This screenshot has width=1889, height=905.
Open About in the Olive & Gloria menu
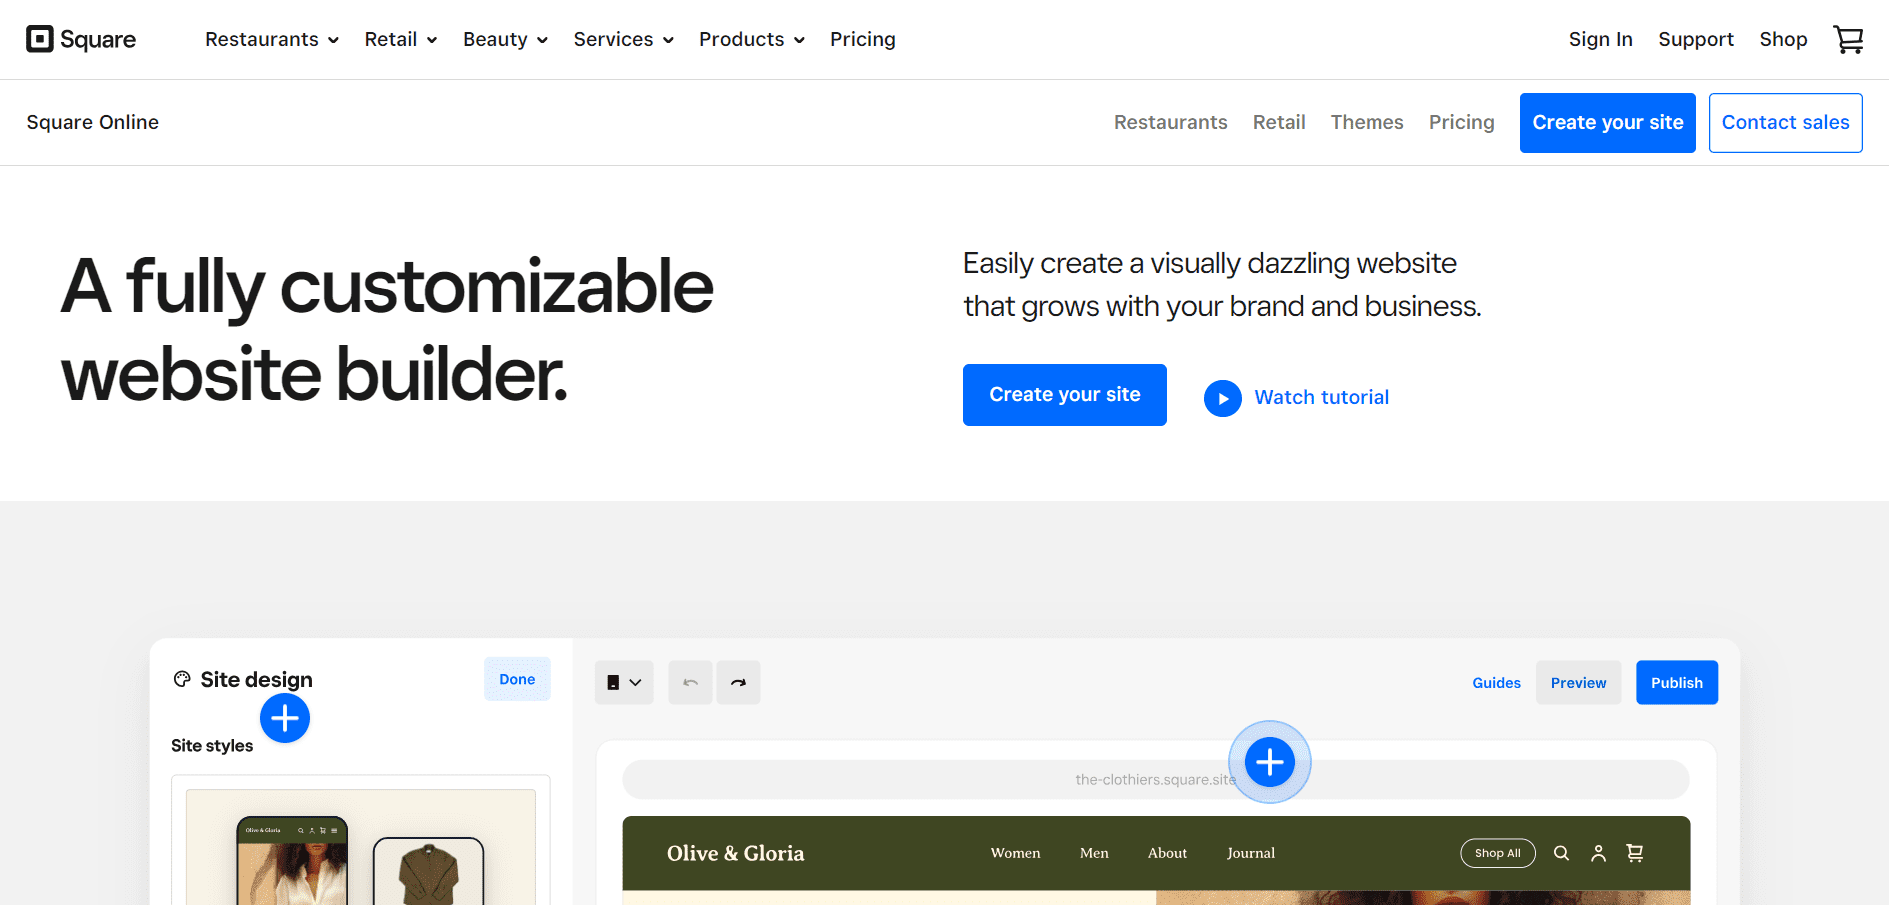1167,853
